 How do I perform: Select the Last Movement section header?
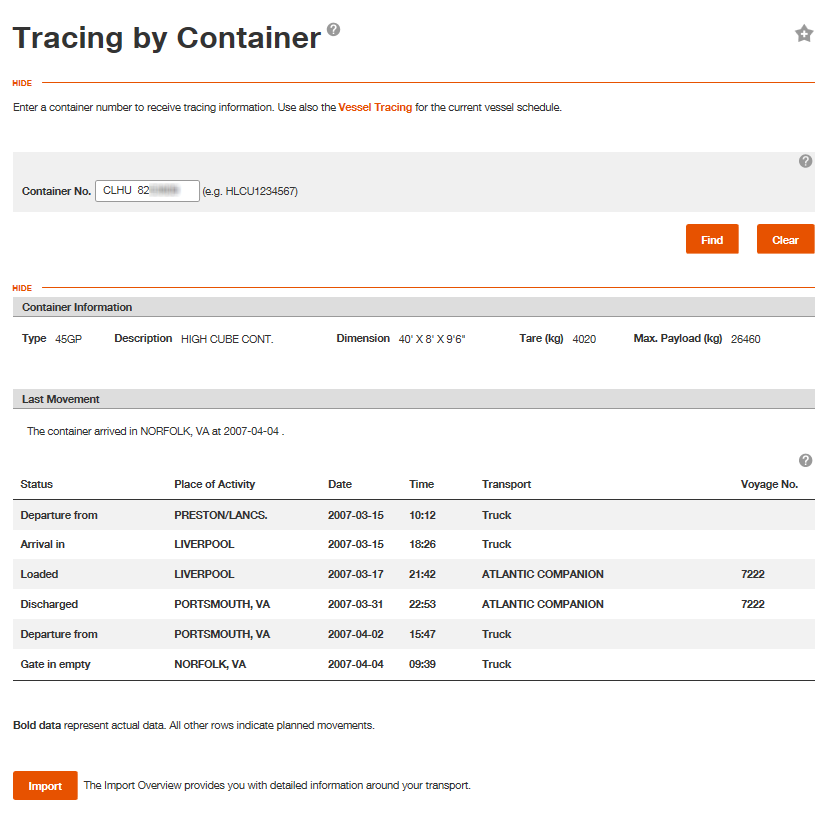(60, 399)
